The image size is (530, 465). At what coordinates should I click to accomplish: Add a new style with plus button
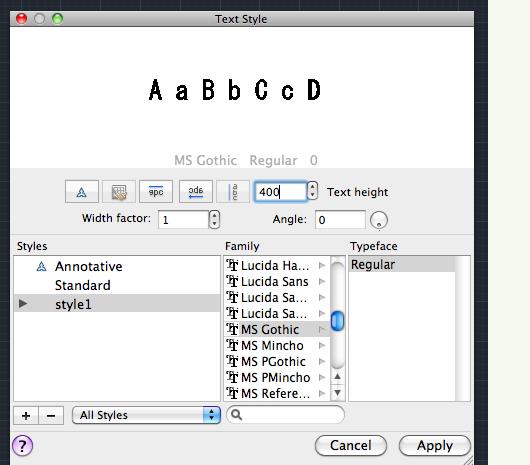[x=26, y=415]
